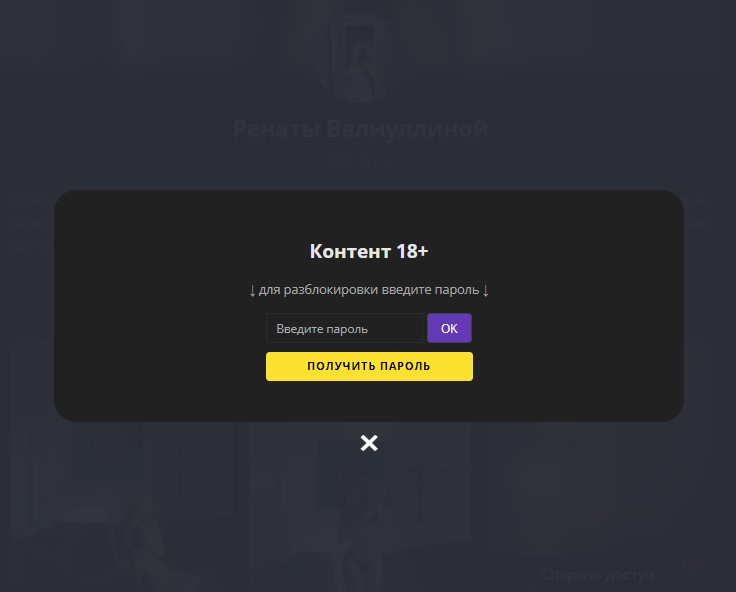The width and height of the screenshot is (736, 592).
Task: Click the dimmed circular avatar at top
Action: coord(360,58)
